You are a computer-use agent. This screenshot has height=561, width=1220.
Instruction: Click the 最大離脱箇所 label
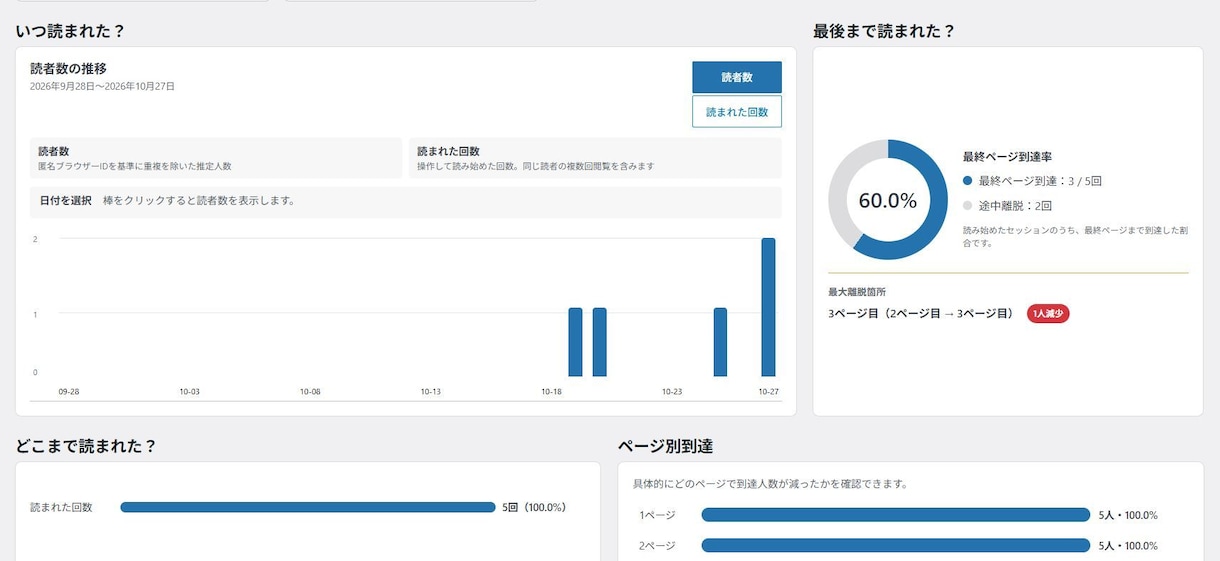tap(858, 292)
